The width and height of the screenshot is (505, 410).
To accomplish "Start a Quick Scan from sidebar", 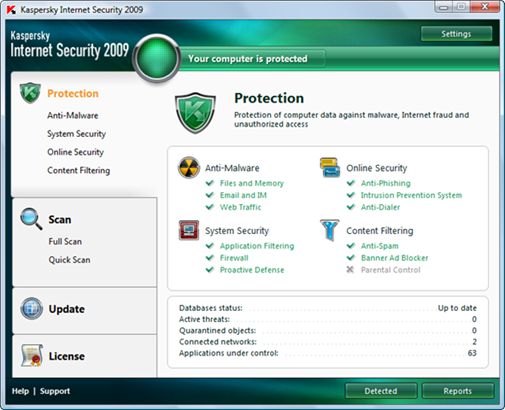I will (x=69, y=260).
